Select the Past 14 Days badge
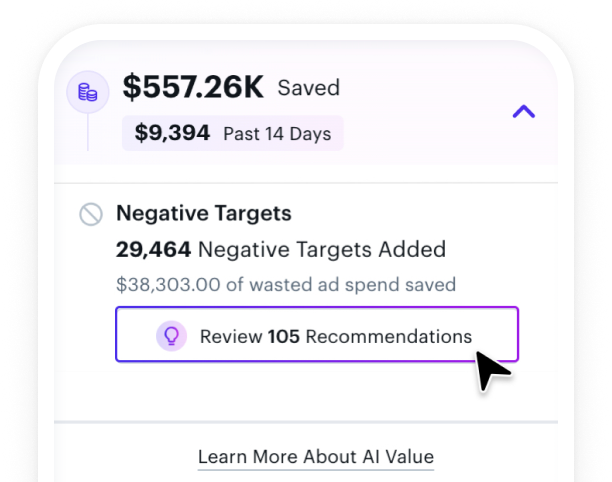 [232, 133]
